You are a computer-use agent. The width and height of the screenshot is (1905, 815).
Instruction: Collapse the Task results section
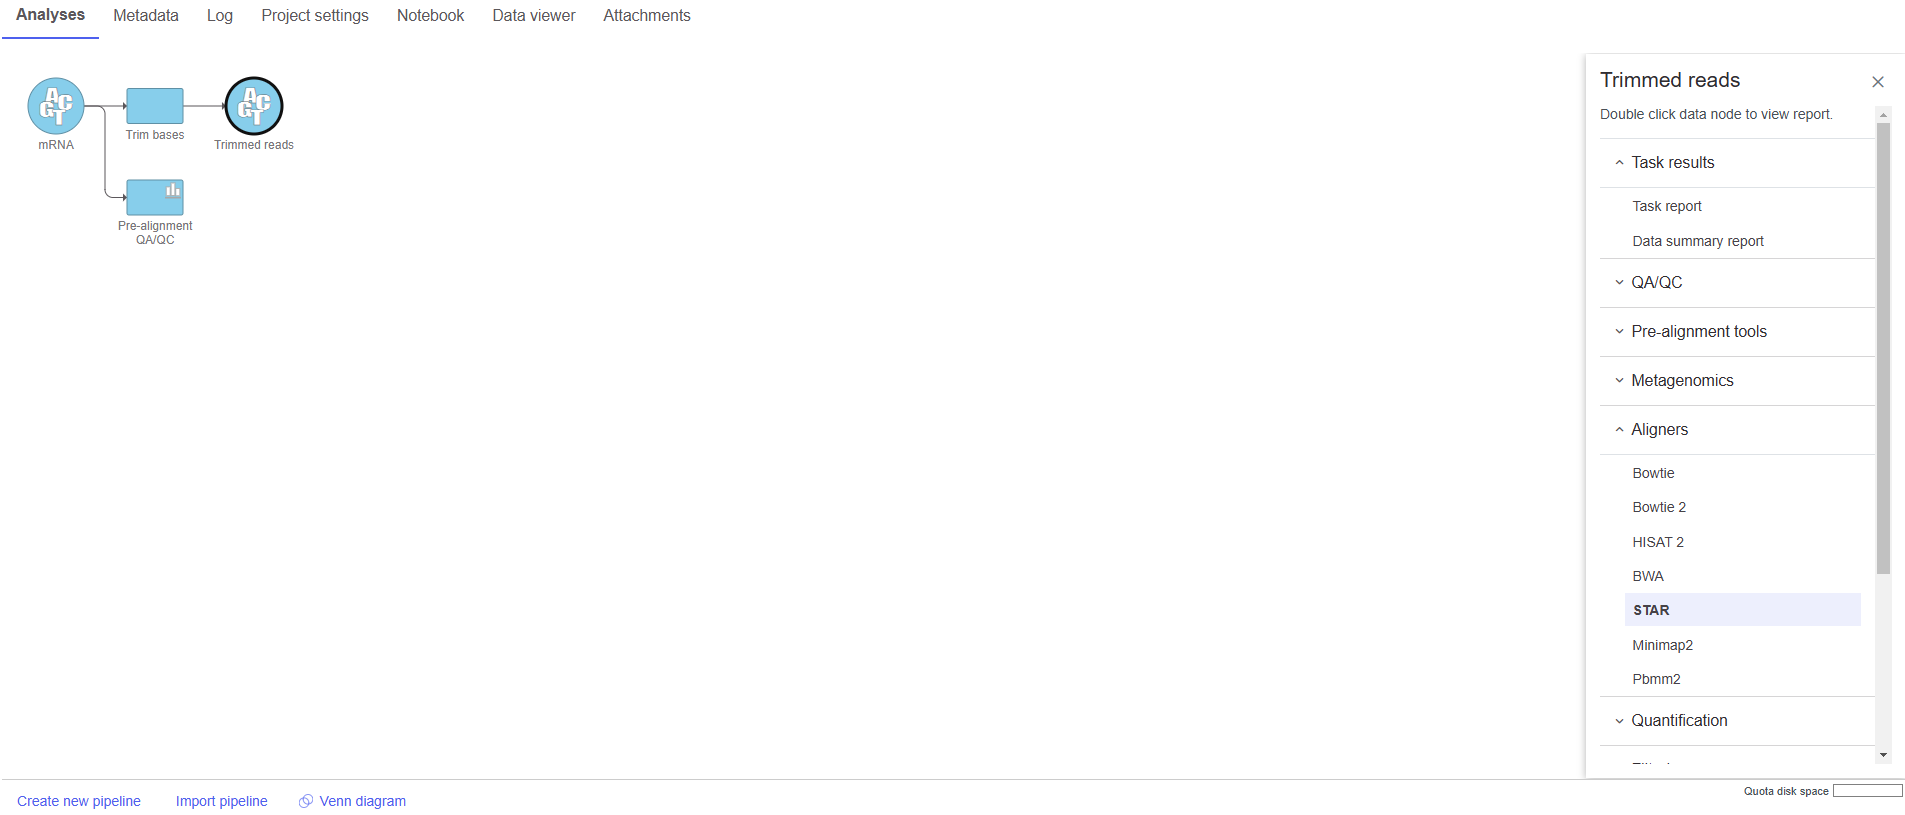pos(1672,163)
